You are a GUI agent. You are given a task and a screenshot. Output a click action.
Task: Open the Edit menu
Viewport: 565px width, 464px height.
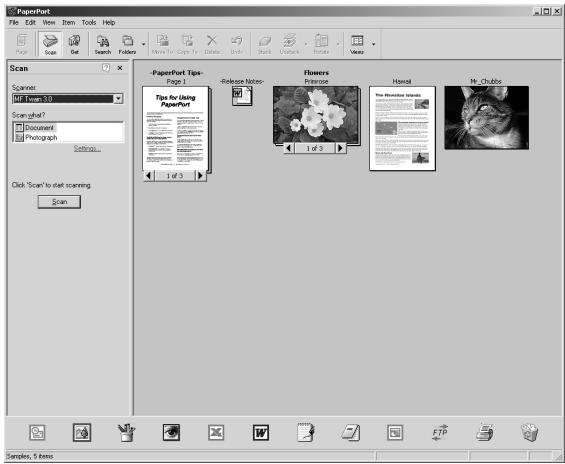click(30, 22)
